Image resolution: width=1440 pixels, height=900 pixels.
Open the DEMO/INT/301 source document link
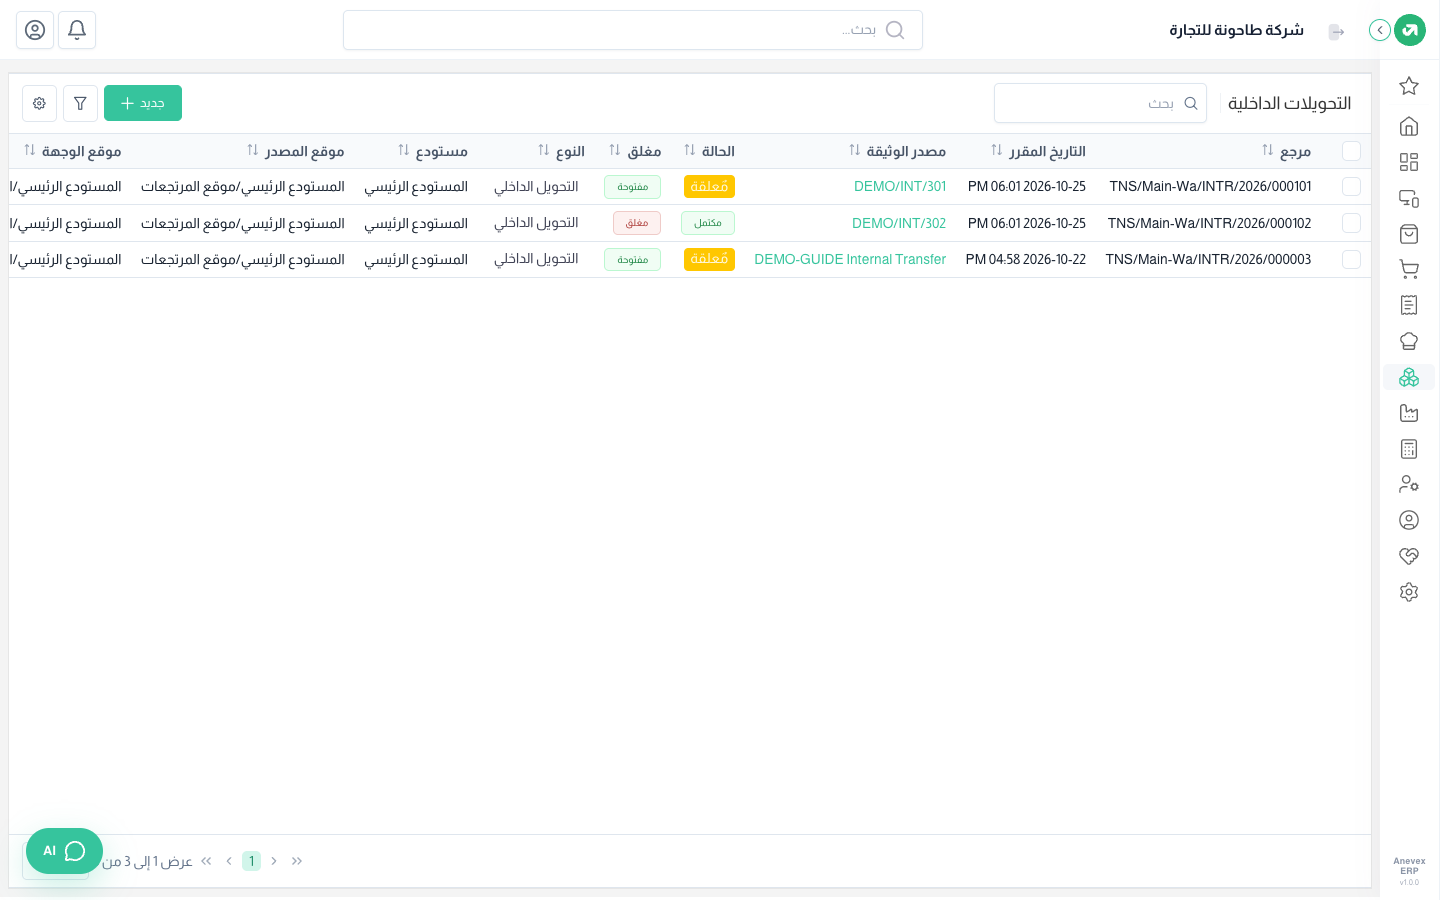pyautogui.click(x=900, y=187)
